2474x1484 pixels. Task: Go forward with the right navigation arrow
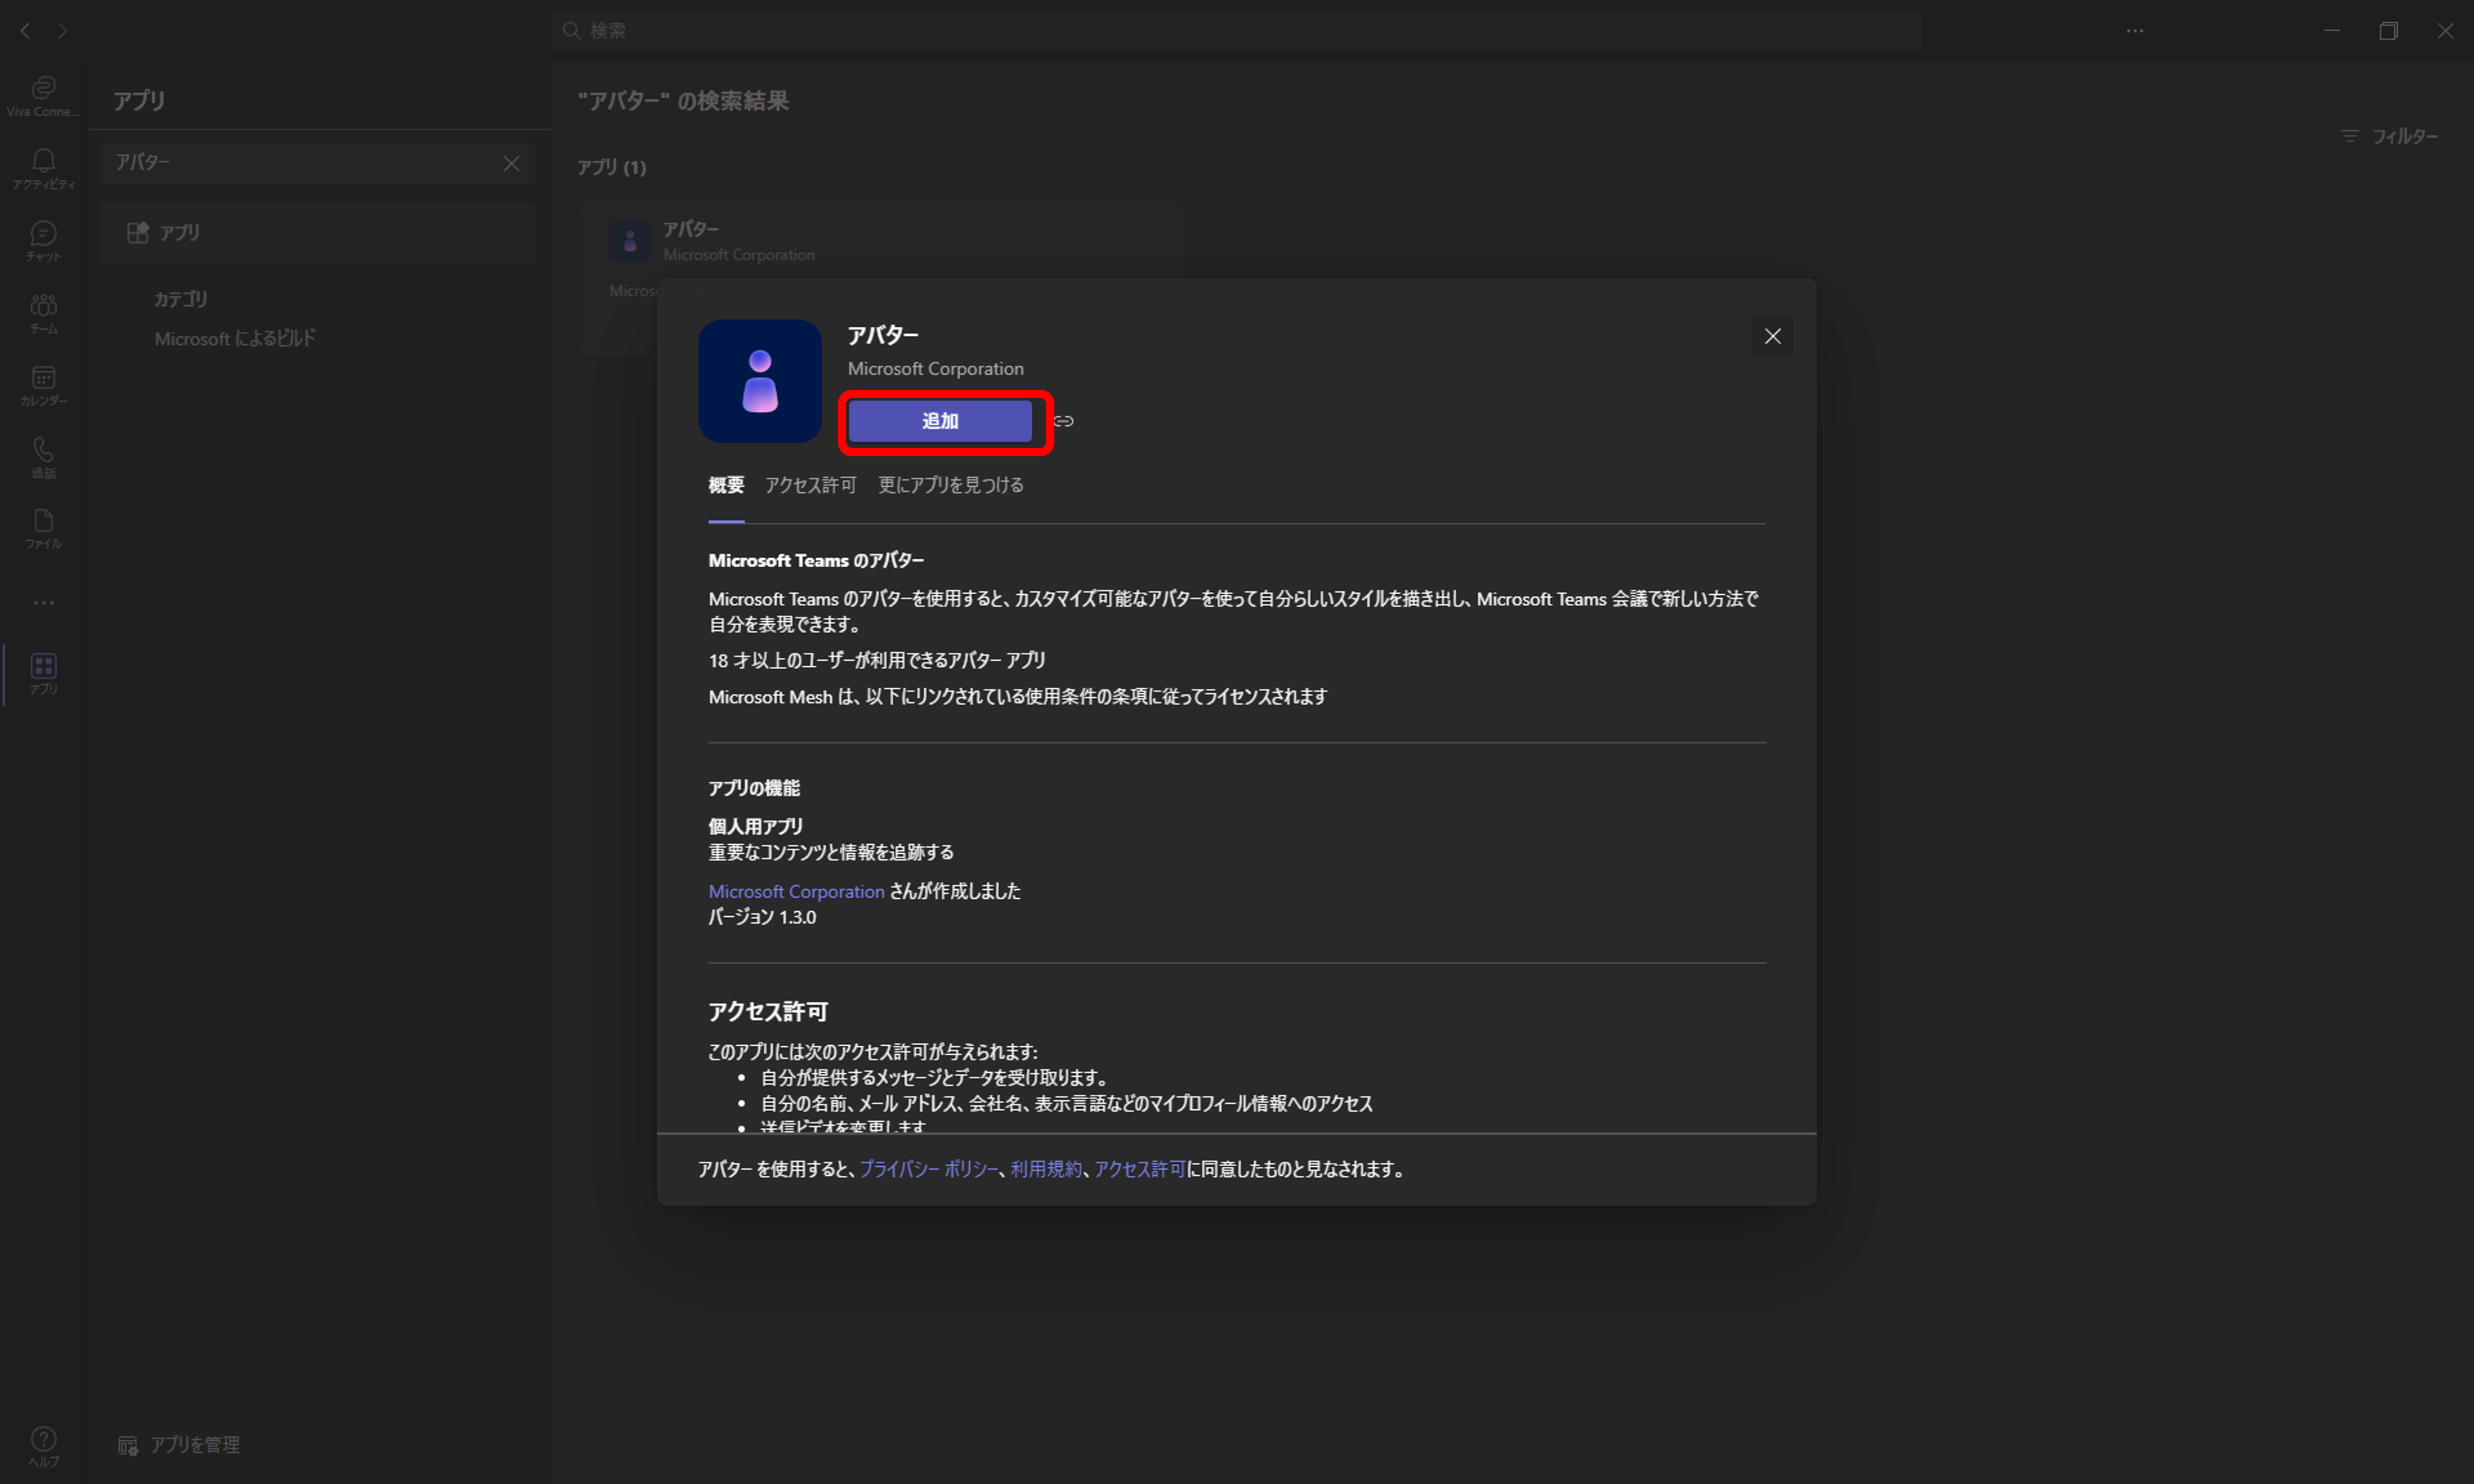pyautogui.click(x=62, y=31)
